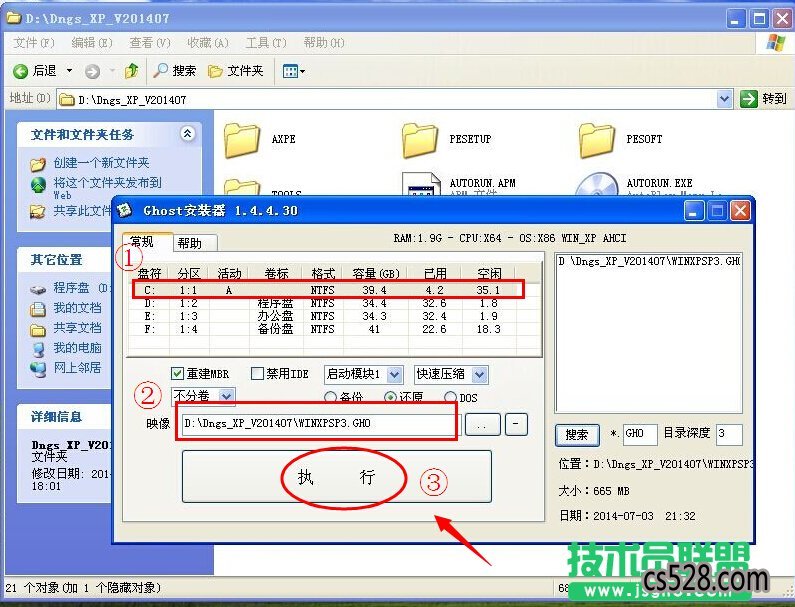The width and height of the screenshot is (795, 607).
Task: Click the GHO extension filter field
Action: tap(640, 434)
